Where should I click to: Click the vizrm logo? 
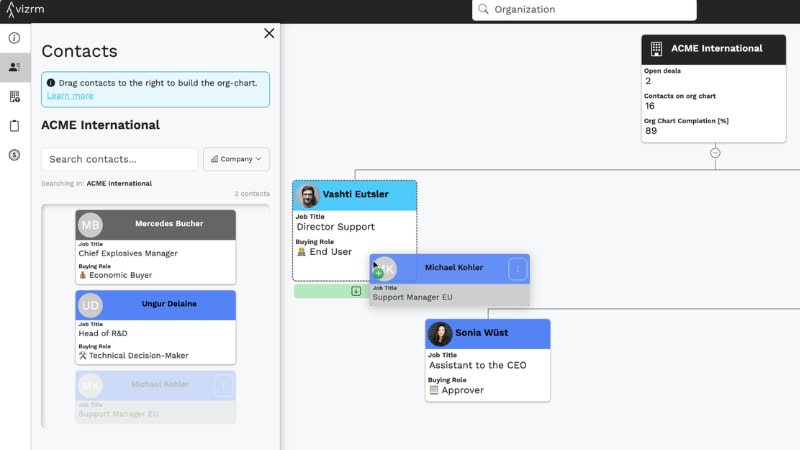tap(26, 9)
